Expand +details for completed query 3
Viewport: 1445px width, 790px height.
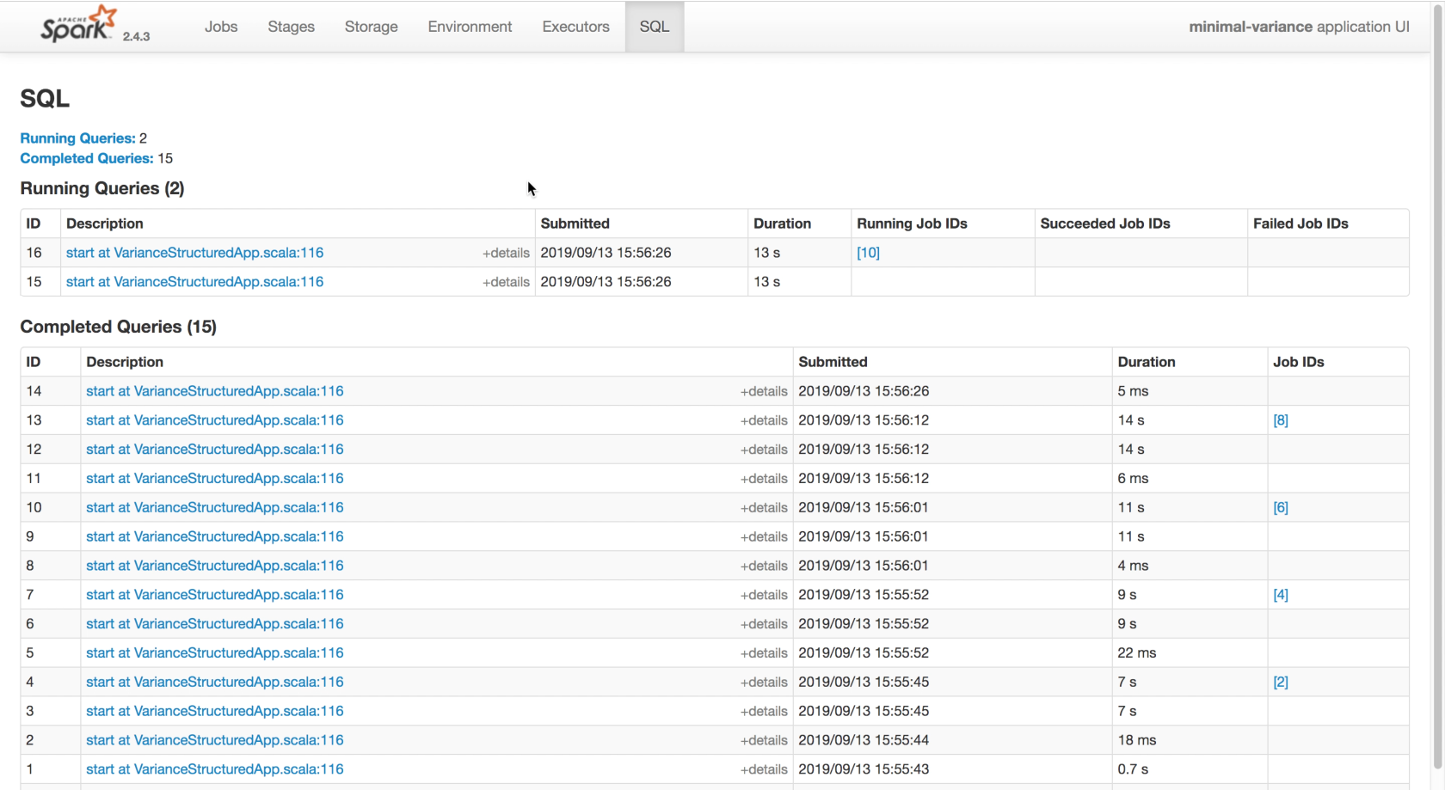tap(764, 712)
